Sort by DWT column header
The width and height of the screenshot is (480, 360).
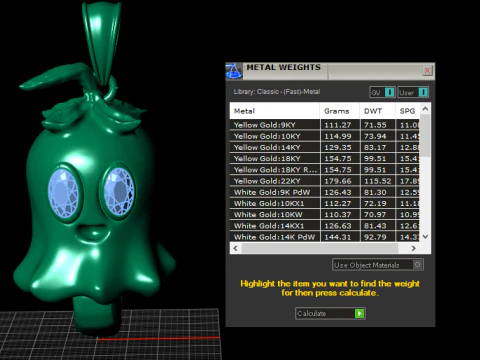377,111
